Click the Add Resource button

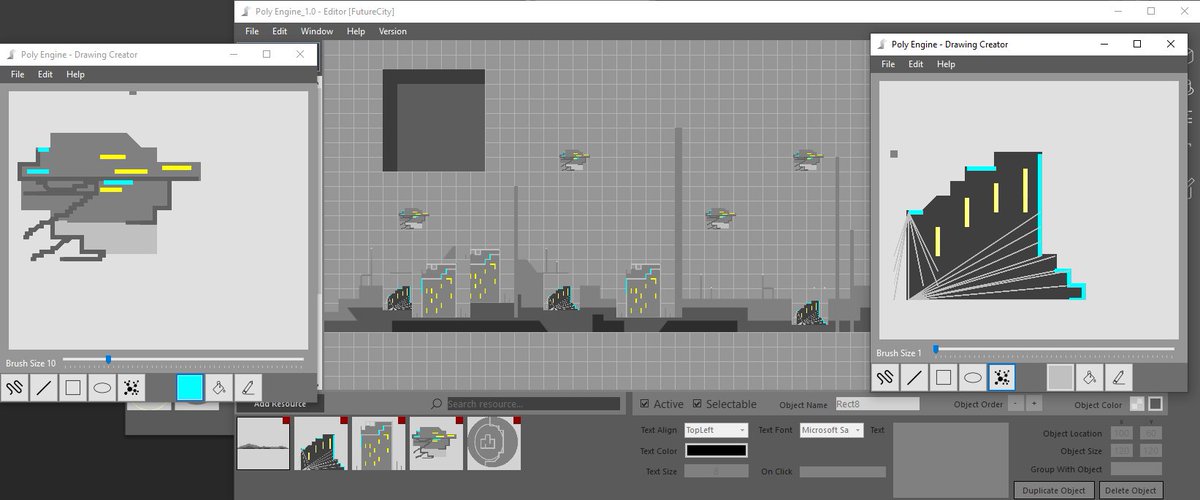(280, 404)
